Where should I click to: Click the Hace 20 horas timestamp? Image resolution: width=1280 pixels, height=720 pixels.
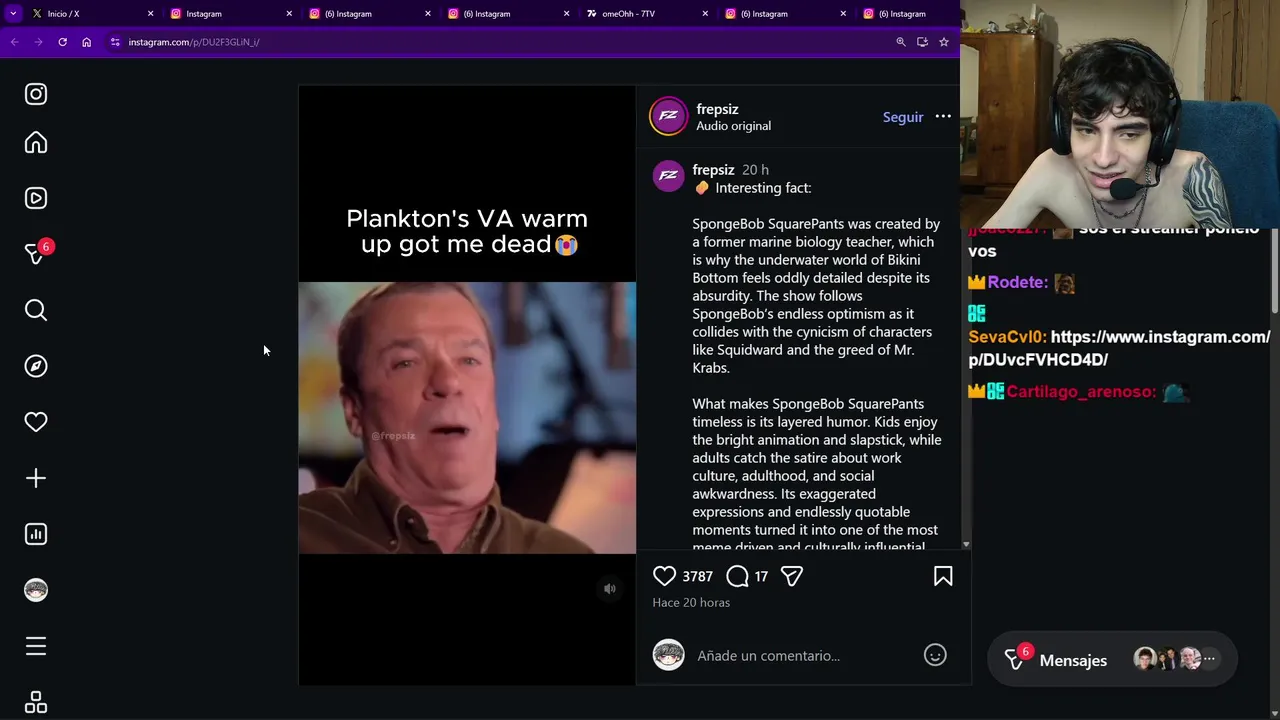point(691,603)
